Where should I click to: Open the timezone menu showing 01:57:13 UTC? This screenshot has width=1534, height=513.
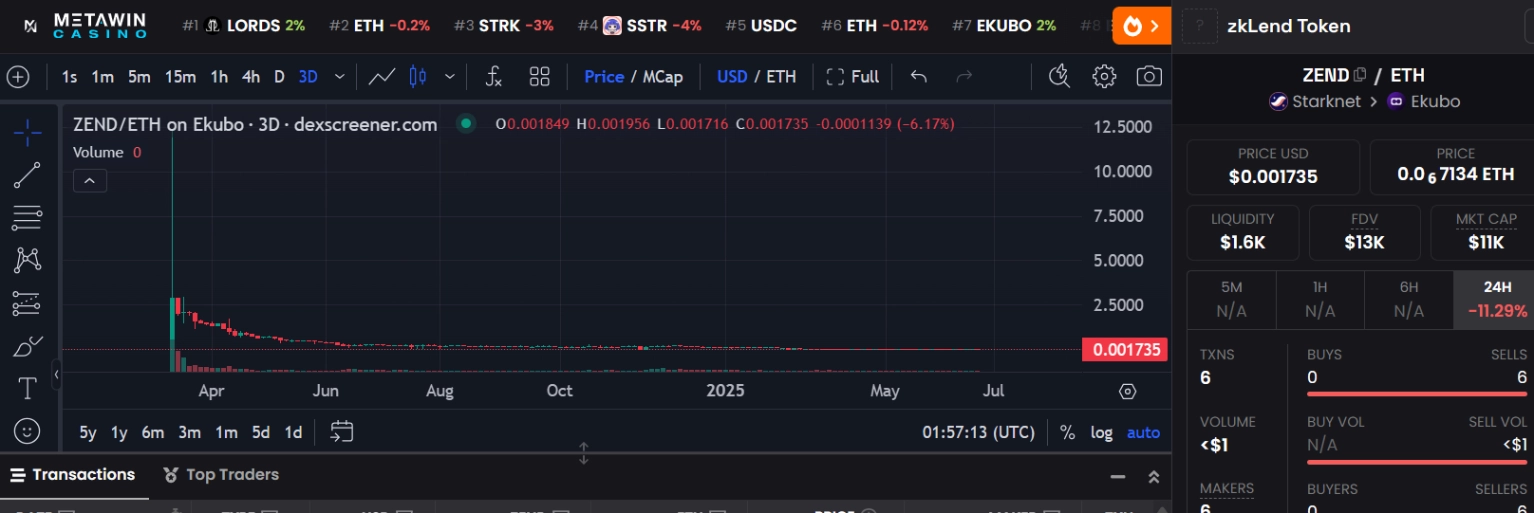pos(978,432)
